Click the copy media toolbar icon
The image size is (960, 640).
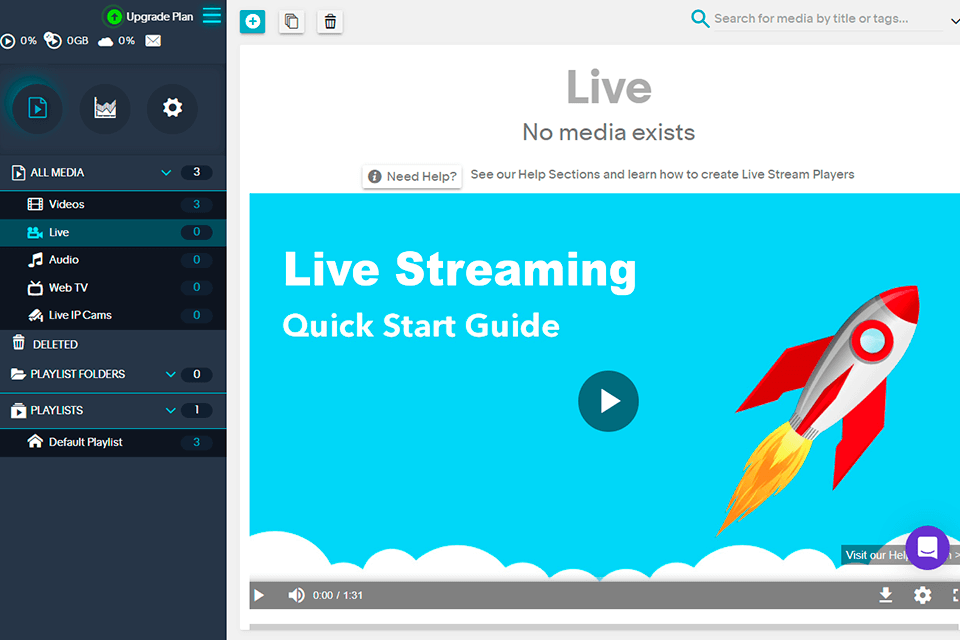(291, 22)
